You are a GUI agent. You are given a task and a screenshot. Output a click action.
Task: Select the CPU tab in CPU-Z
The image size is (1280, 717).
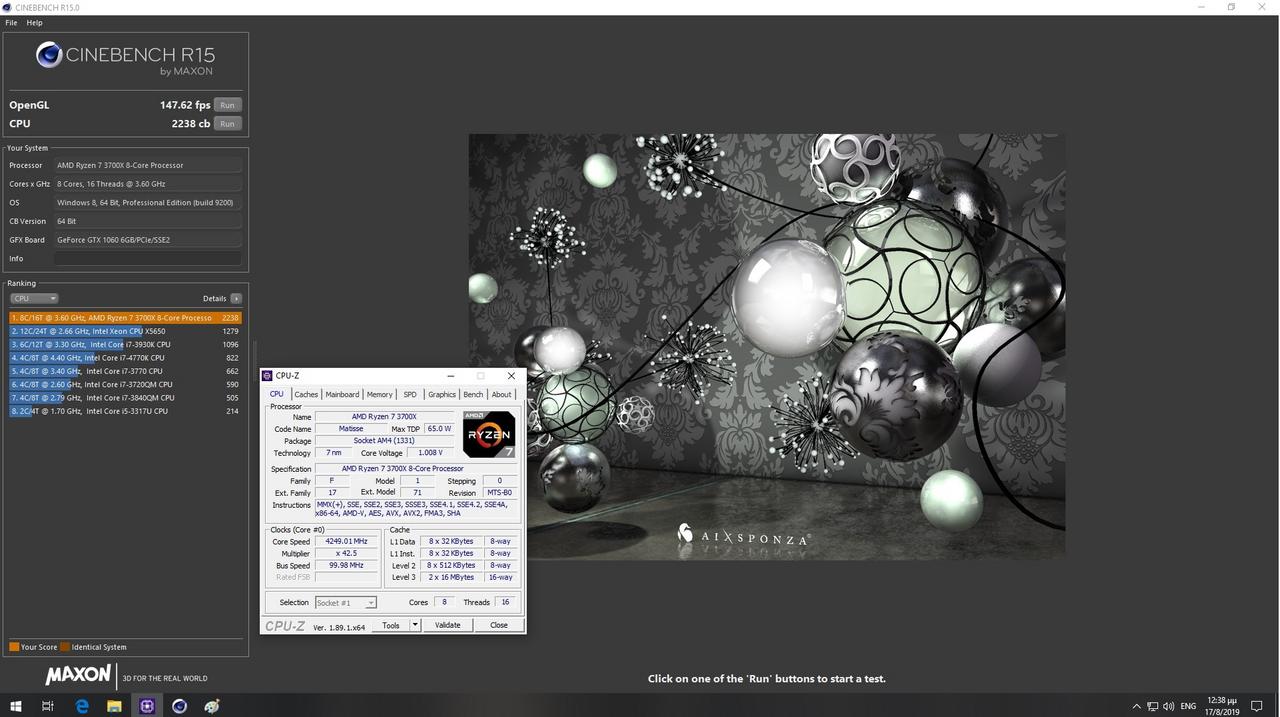click(277, 394)
